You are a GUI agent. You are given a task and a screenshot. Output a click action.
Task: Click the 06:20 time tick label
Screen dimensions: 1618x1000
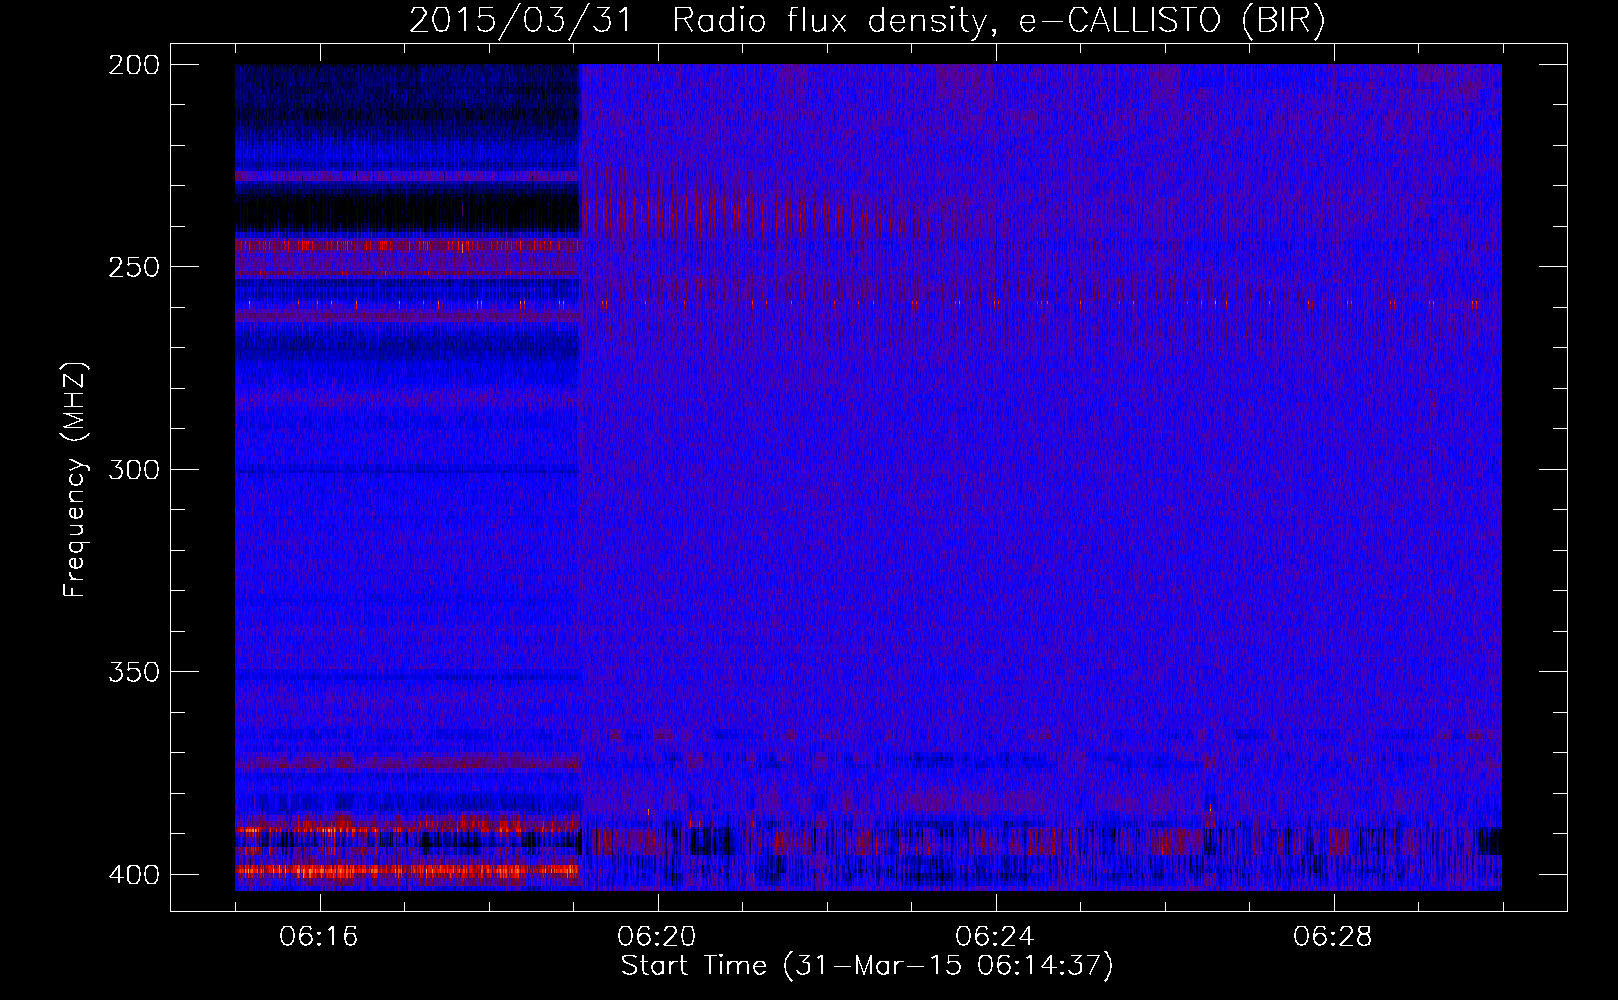coord(657,936)
